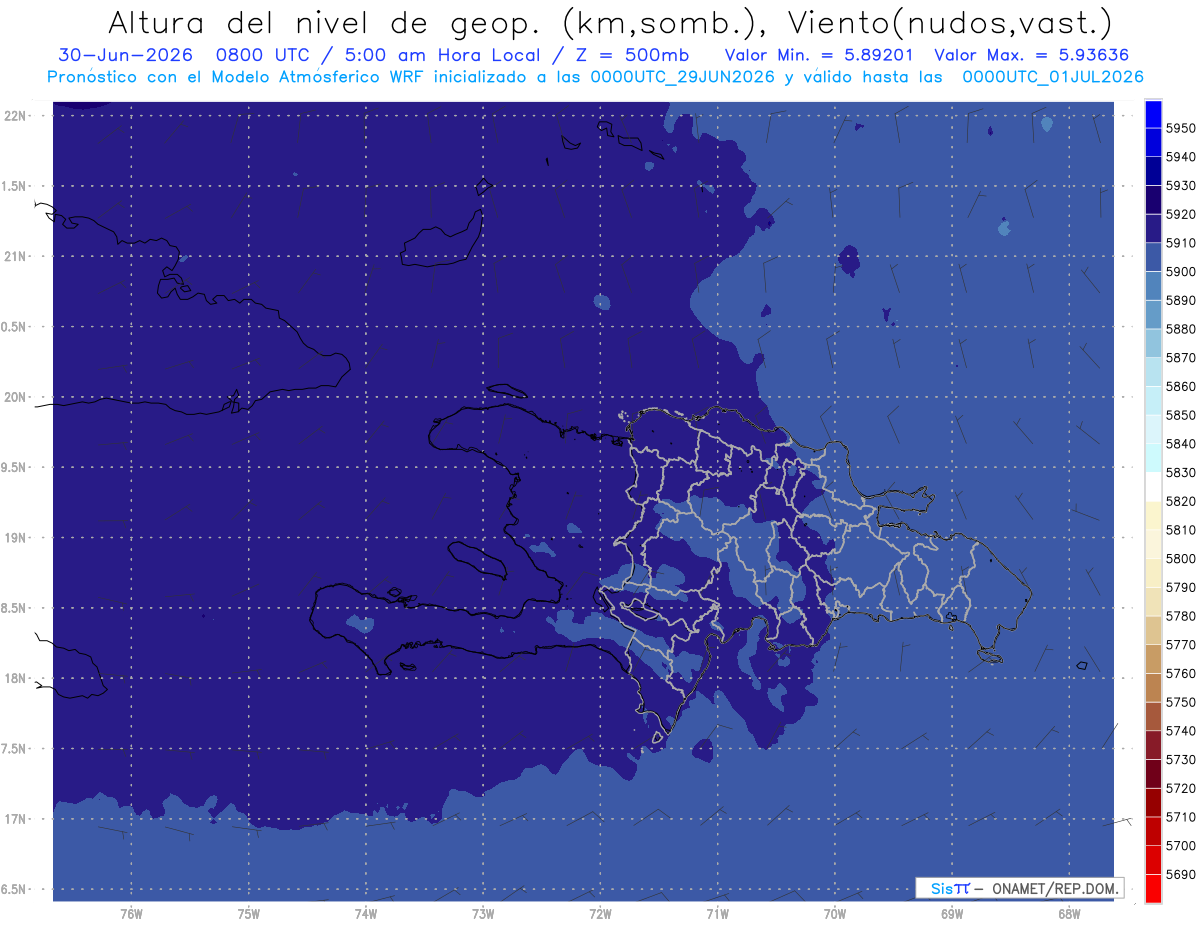Screen dimensions: 1200x927
Task: Click the main chart title text
Action: pos(609,22)
